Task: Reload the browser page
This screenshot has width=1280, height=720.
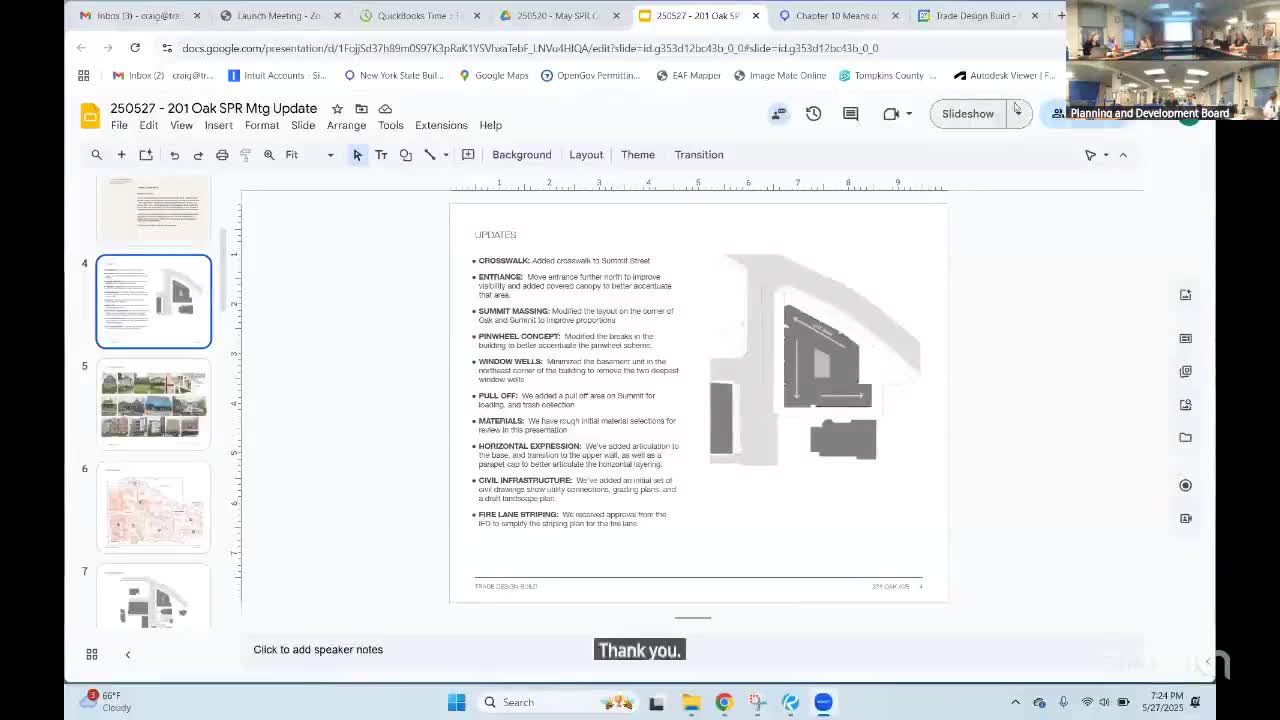Action: click(135, 47)
